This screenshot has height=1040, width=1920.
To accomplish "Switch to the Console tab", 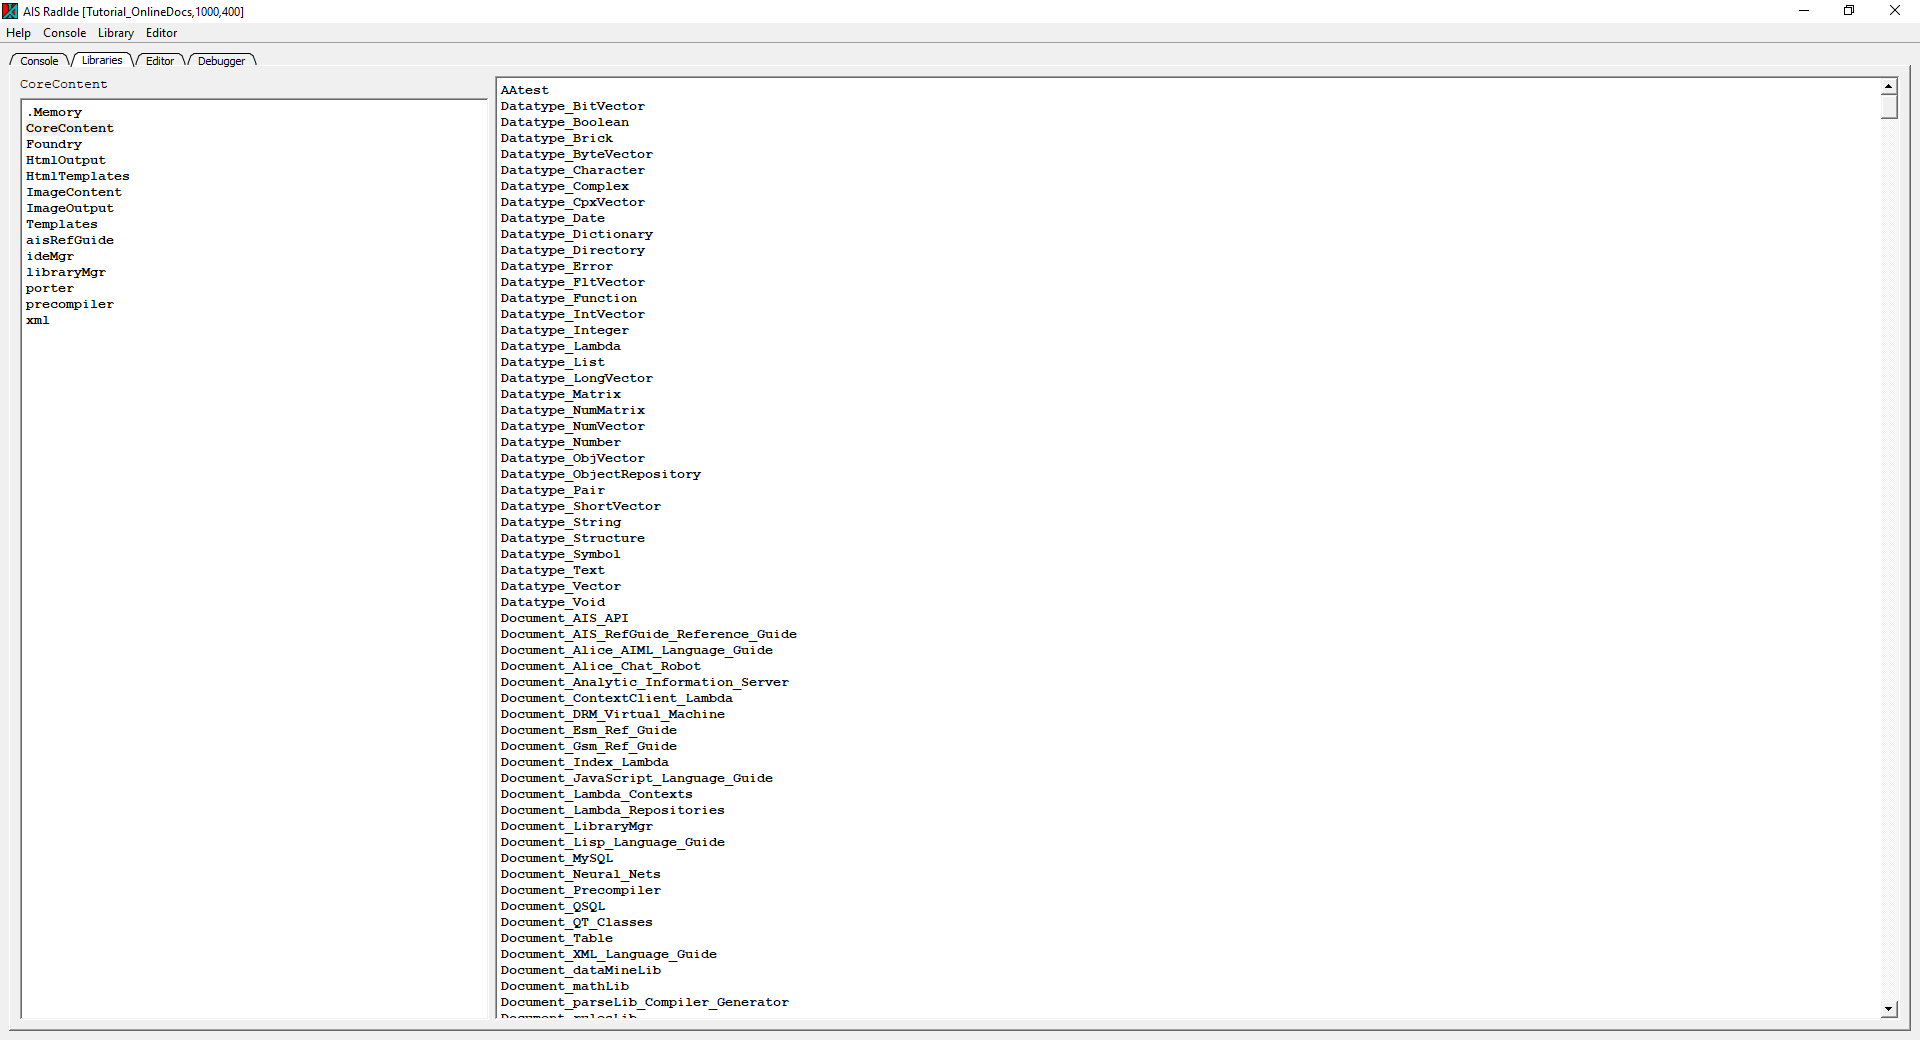I will tap(39, 61).
